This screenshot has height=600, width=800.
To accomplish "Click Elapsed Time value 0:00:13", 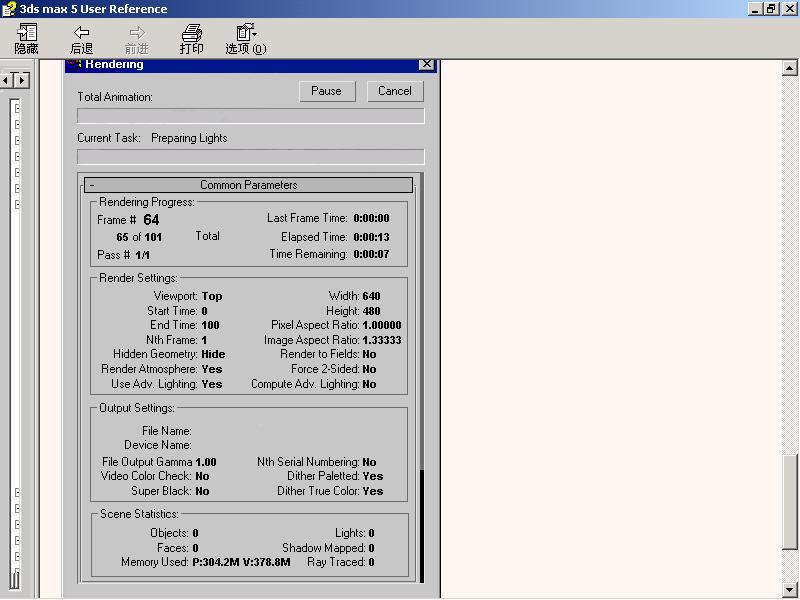I will click(371, 237).
